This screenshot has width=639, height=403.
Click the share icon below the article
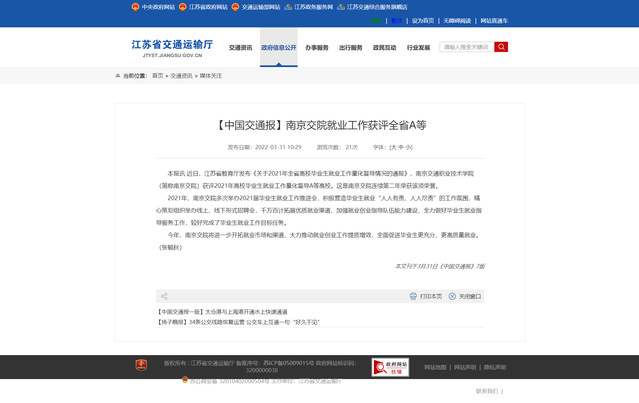pos(164,296)
